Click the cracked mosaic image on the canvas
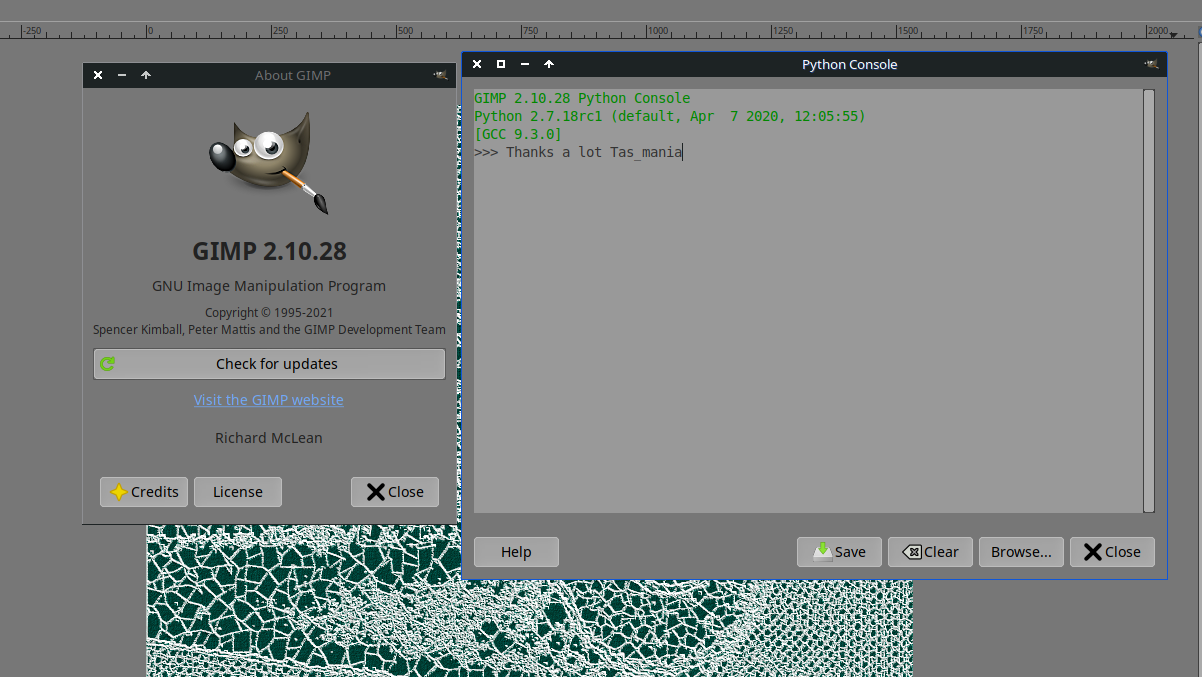 click(x=529, y=628)
